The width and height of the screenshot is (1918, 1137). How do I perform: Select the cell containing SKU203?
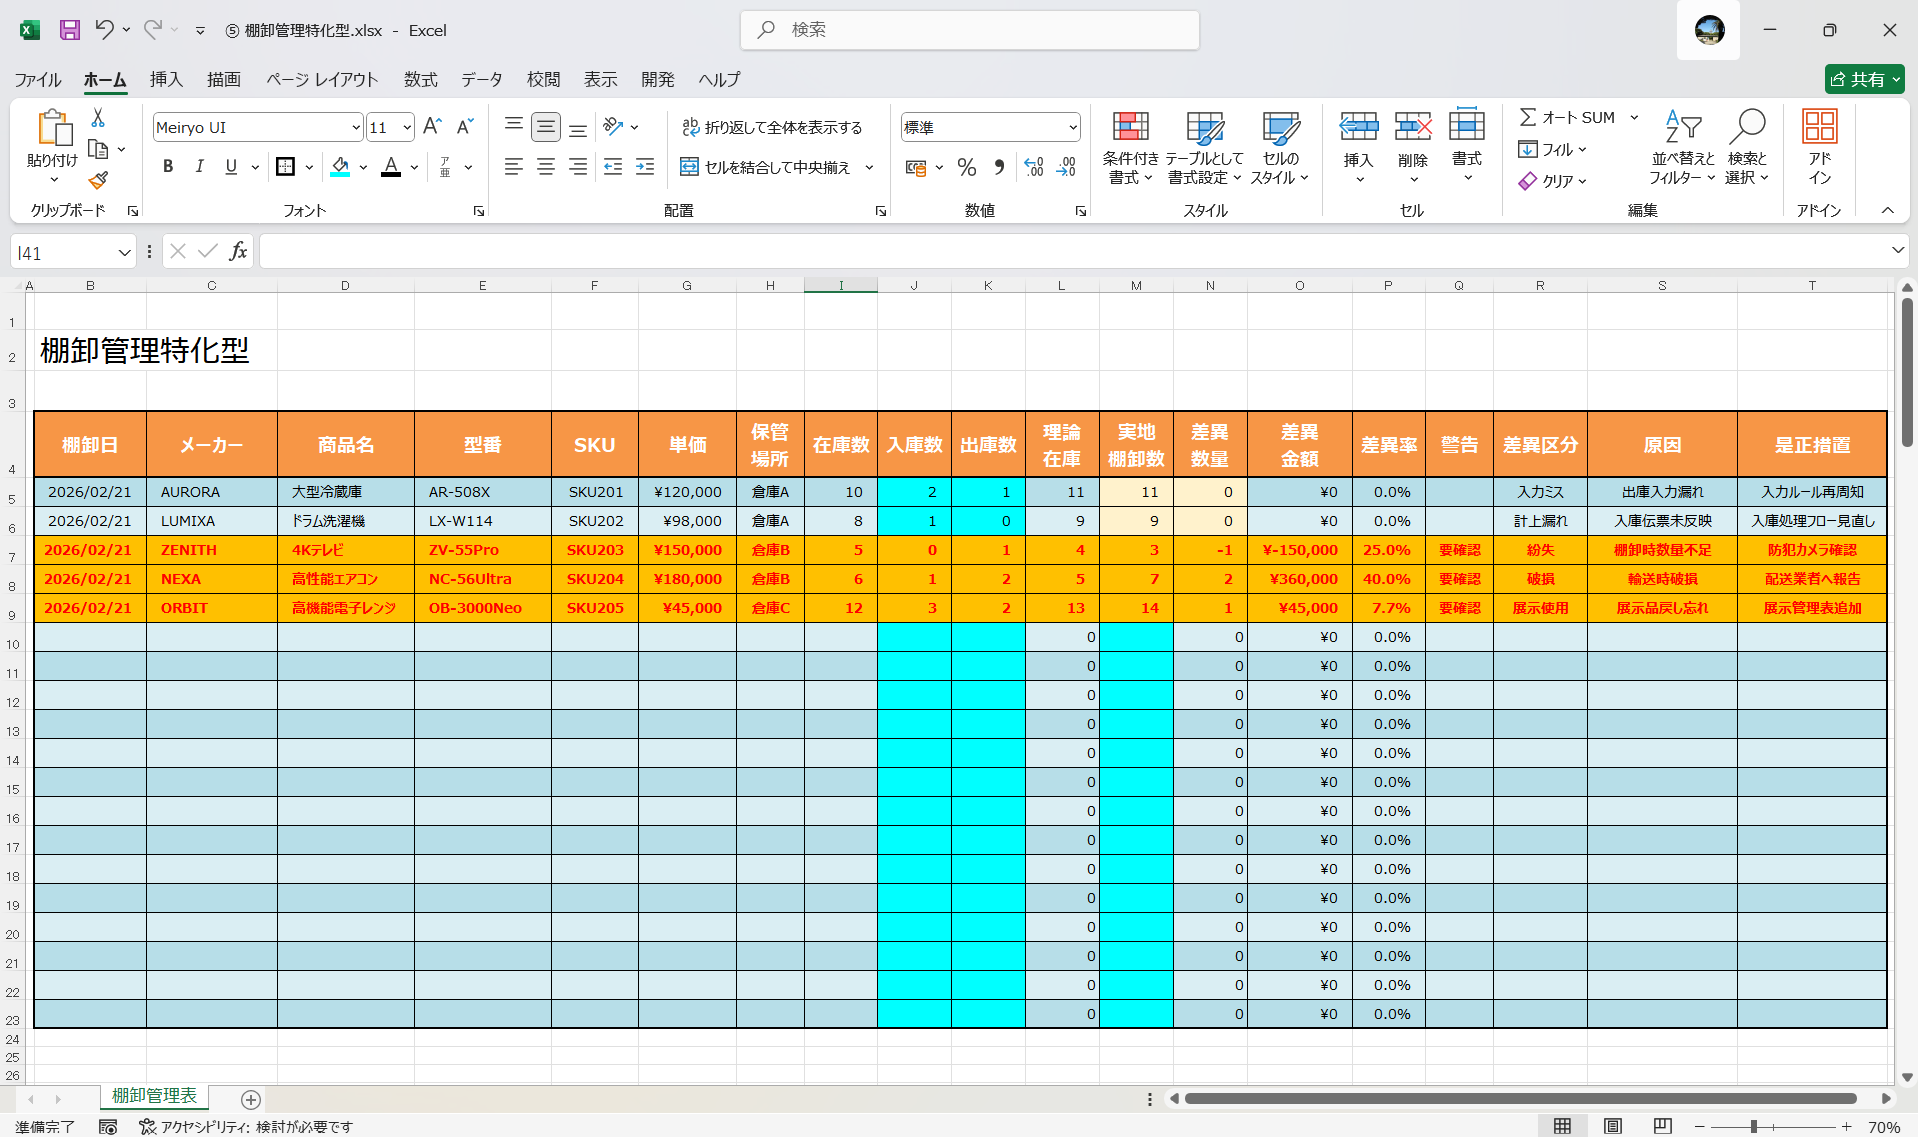click(594, 550)
